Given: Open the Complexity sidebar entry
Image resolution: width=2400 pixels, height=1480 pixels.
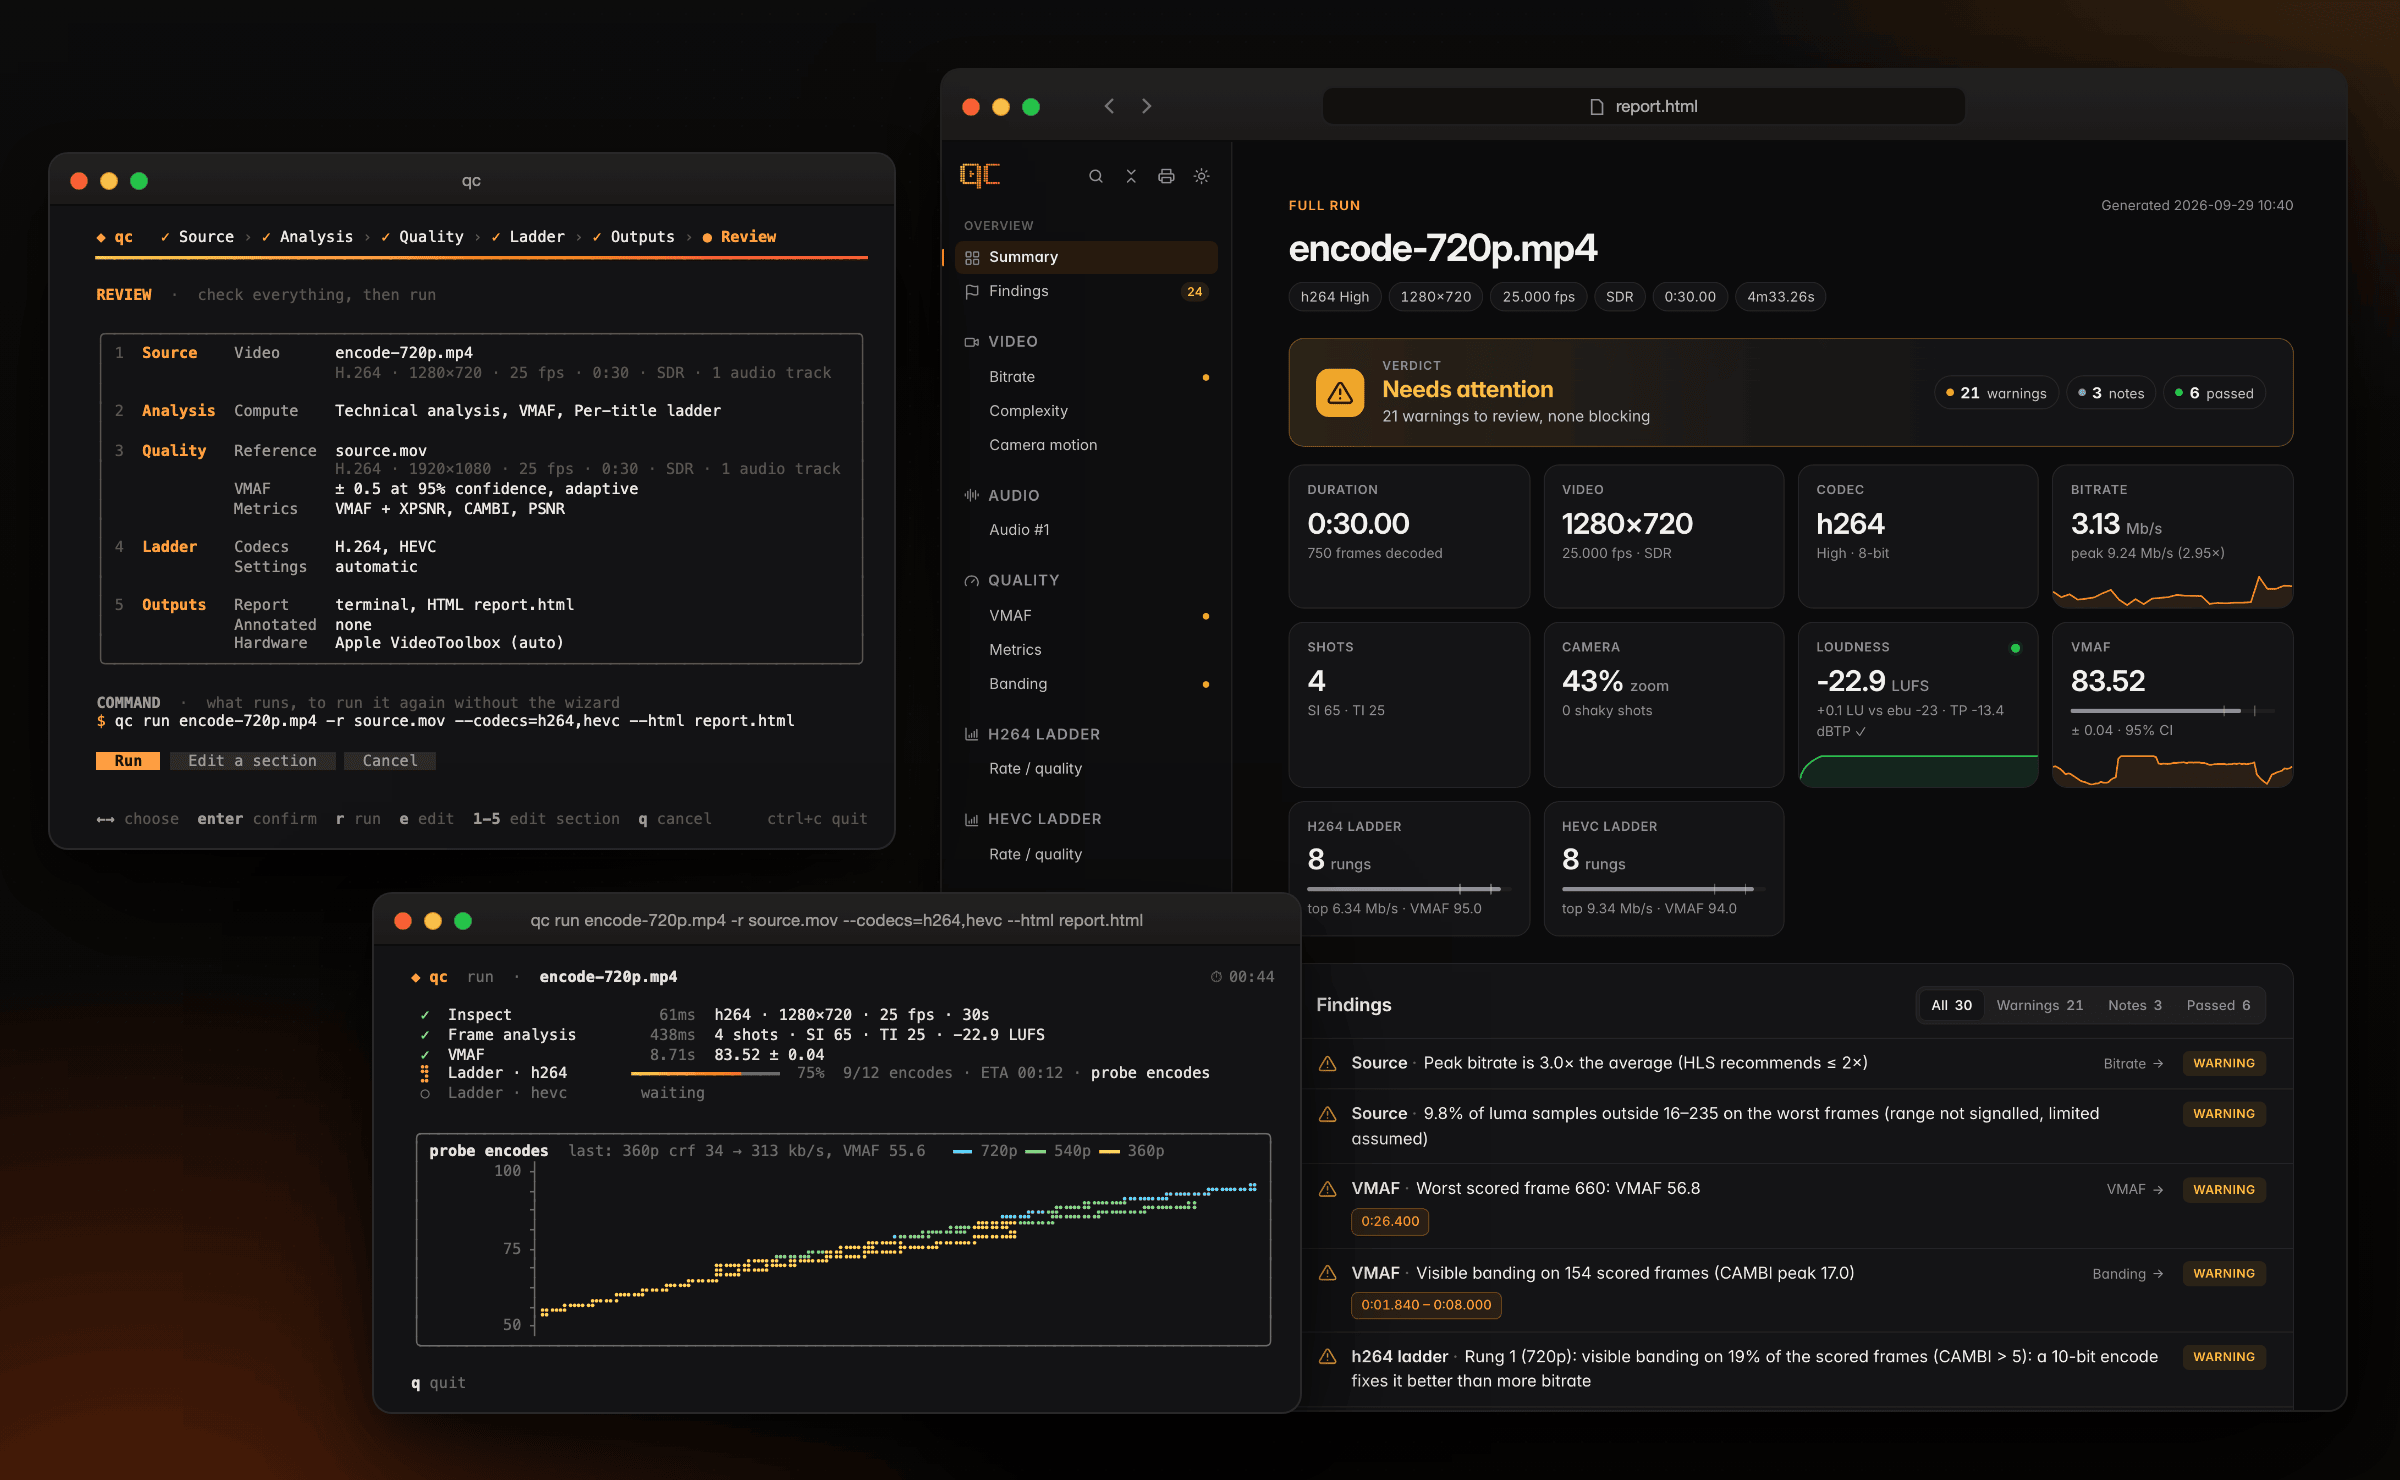Looking at the screenshot, I should point(1086,411).
